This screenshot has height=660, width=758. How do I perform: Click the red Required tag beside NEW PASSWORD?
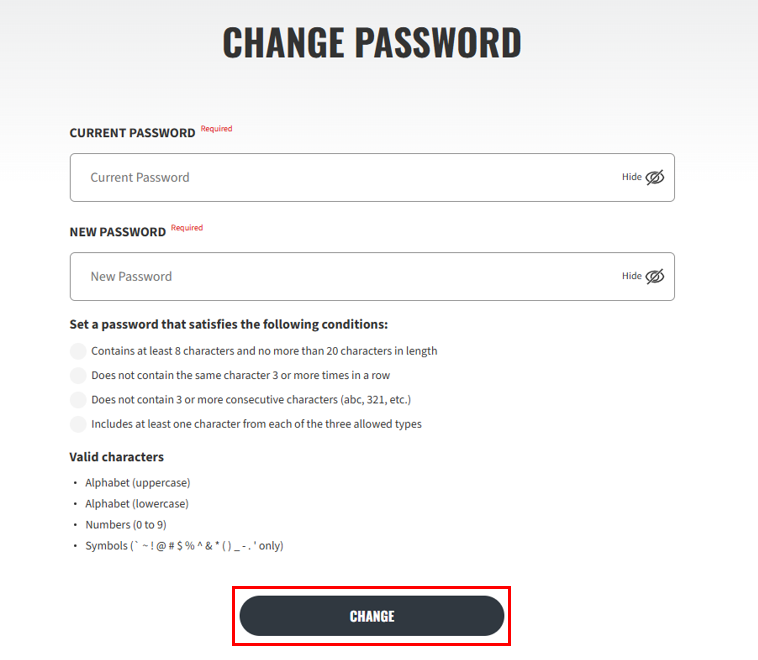pos(187,228)
